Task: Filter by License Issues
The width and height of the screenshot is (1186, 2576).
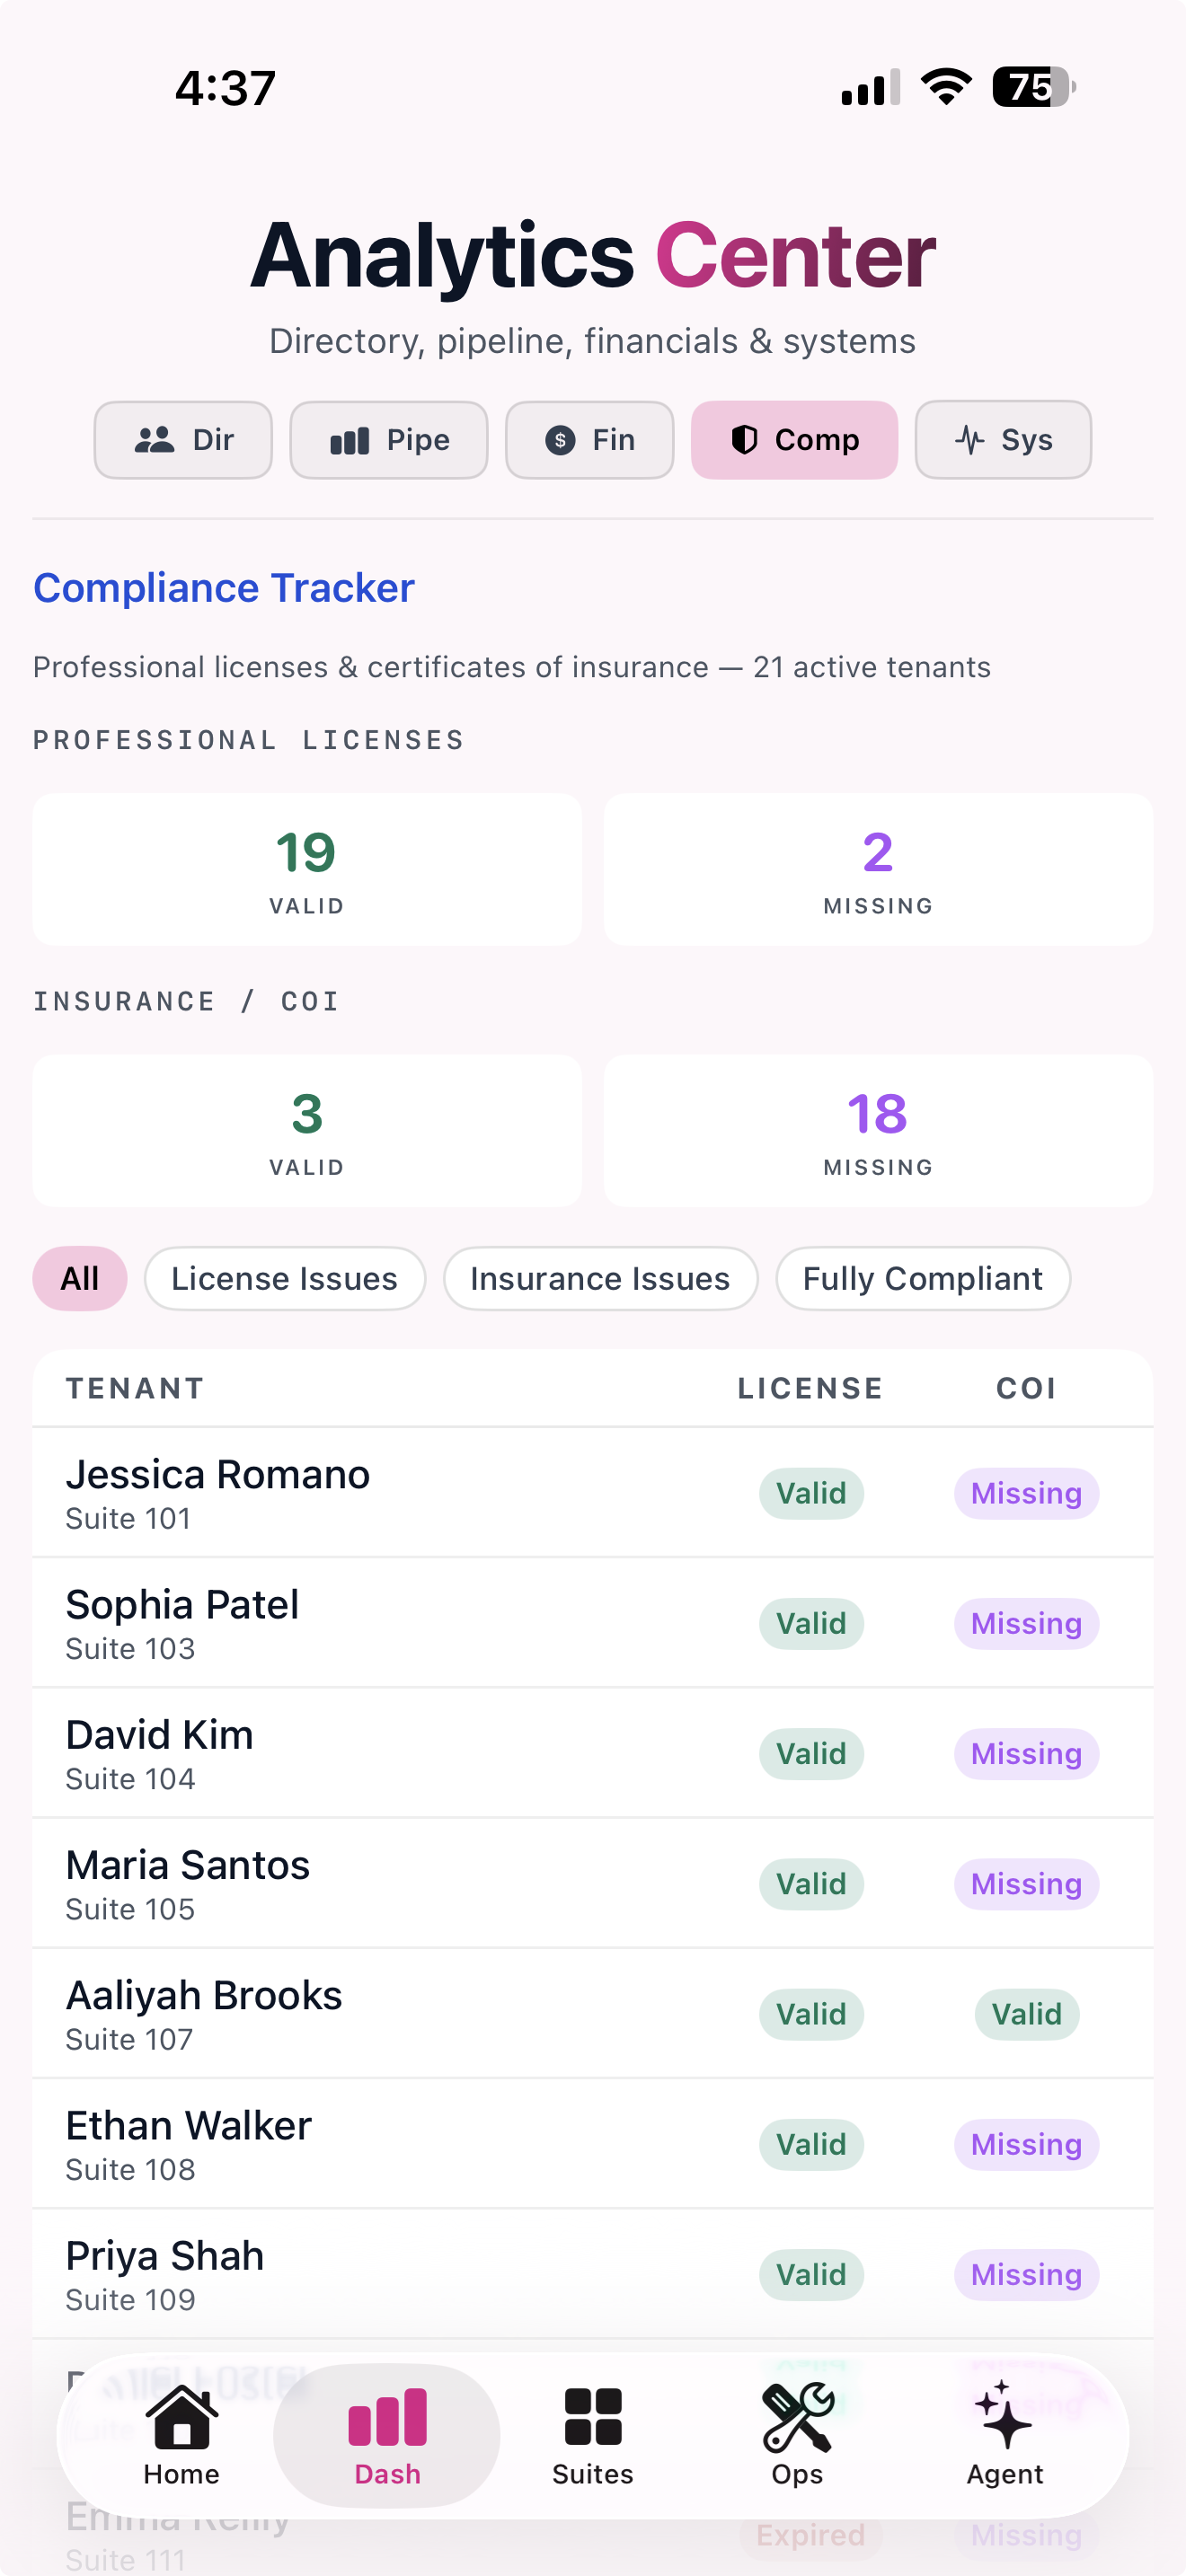Action: [285, 1279]
